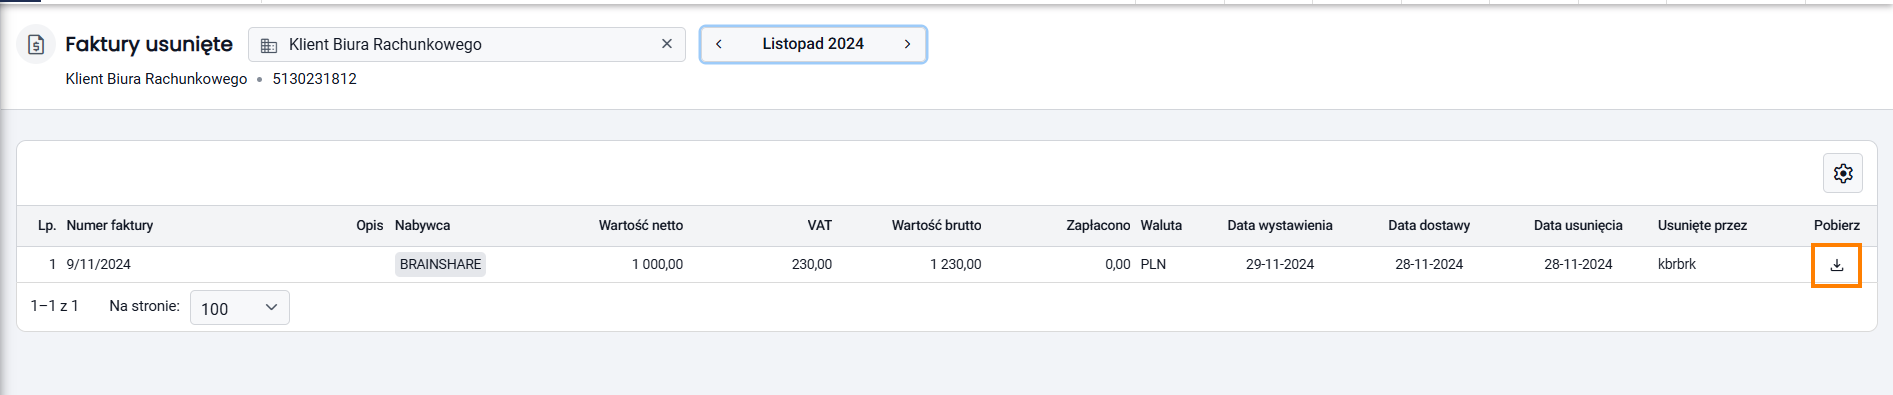Go to previous month before Listopad 2024
1893x395 pixels.
718,44
